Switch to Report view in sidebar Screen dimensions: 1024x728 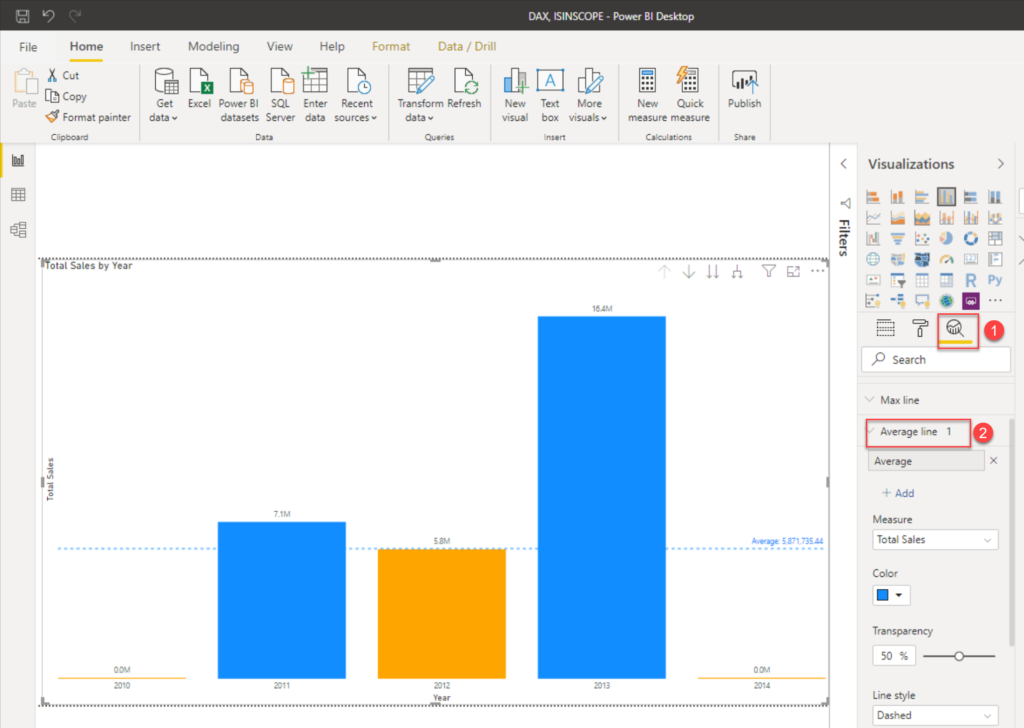tap(18, 160)
